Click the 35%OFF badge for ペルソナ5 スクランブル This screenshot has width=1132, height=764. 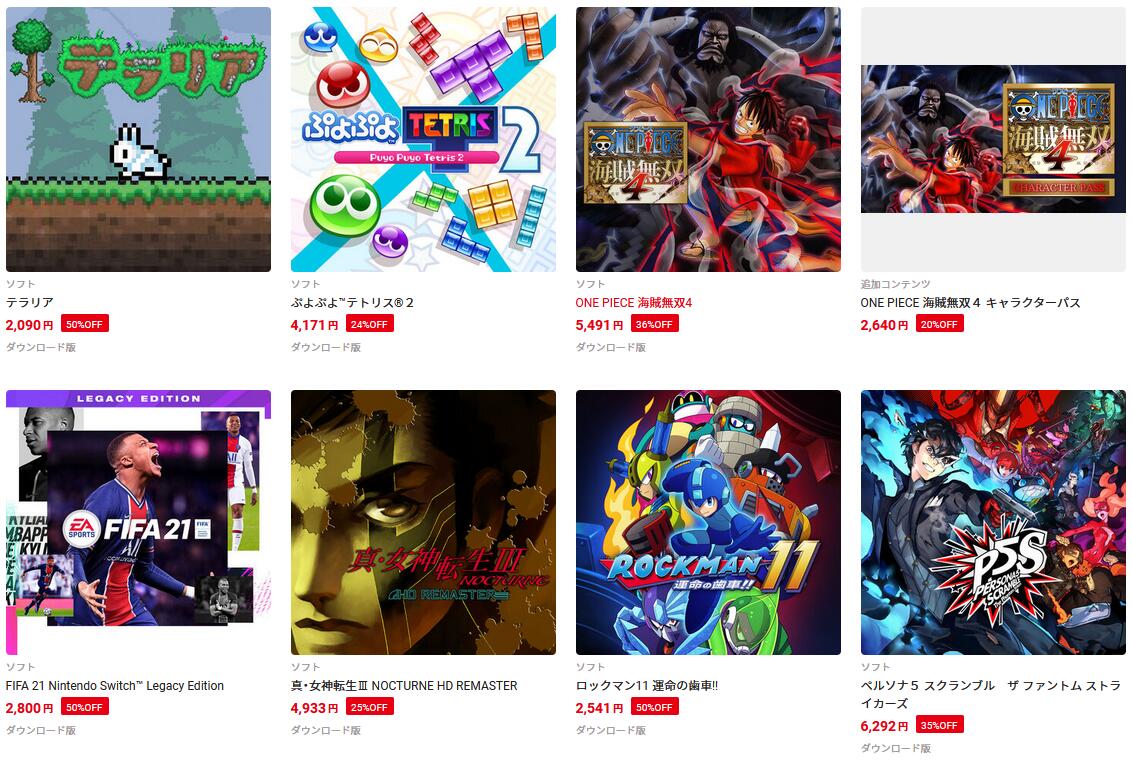tap(939, 725)
